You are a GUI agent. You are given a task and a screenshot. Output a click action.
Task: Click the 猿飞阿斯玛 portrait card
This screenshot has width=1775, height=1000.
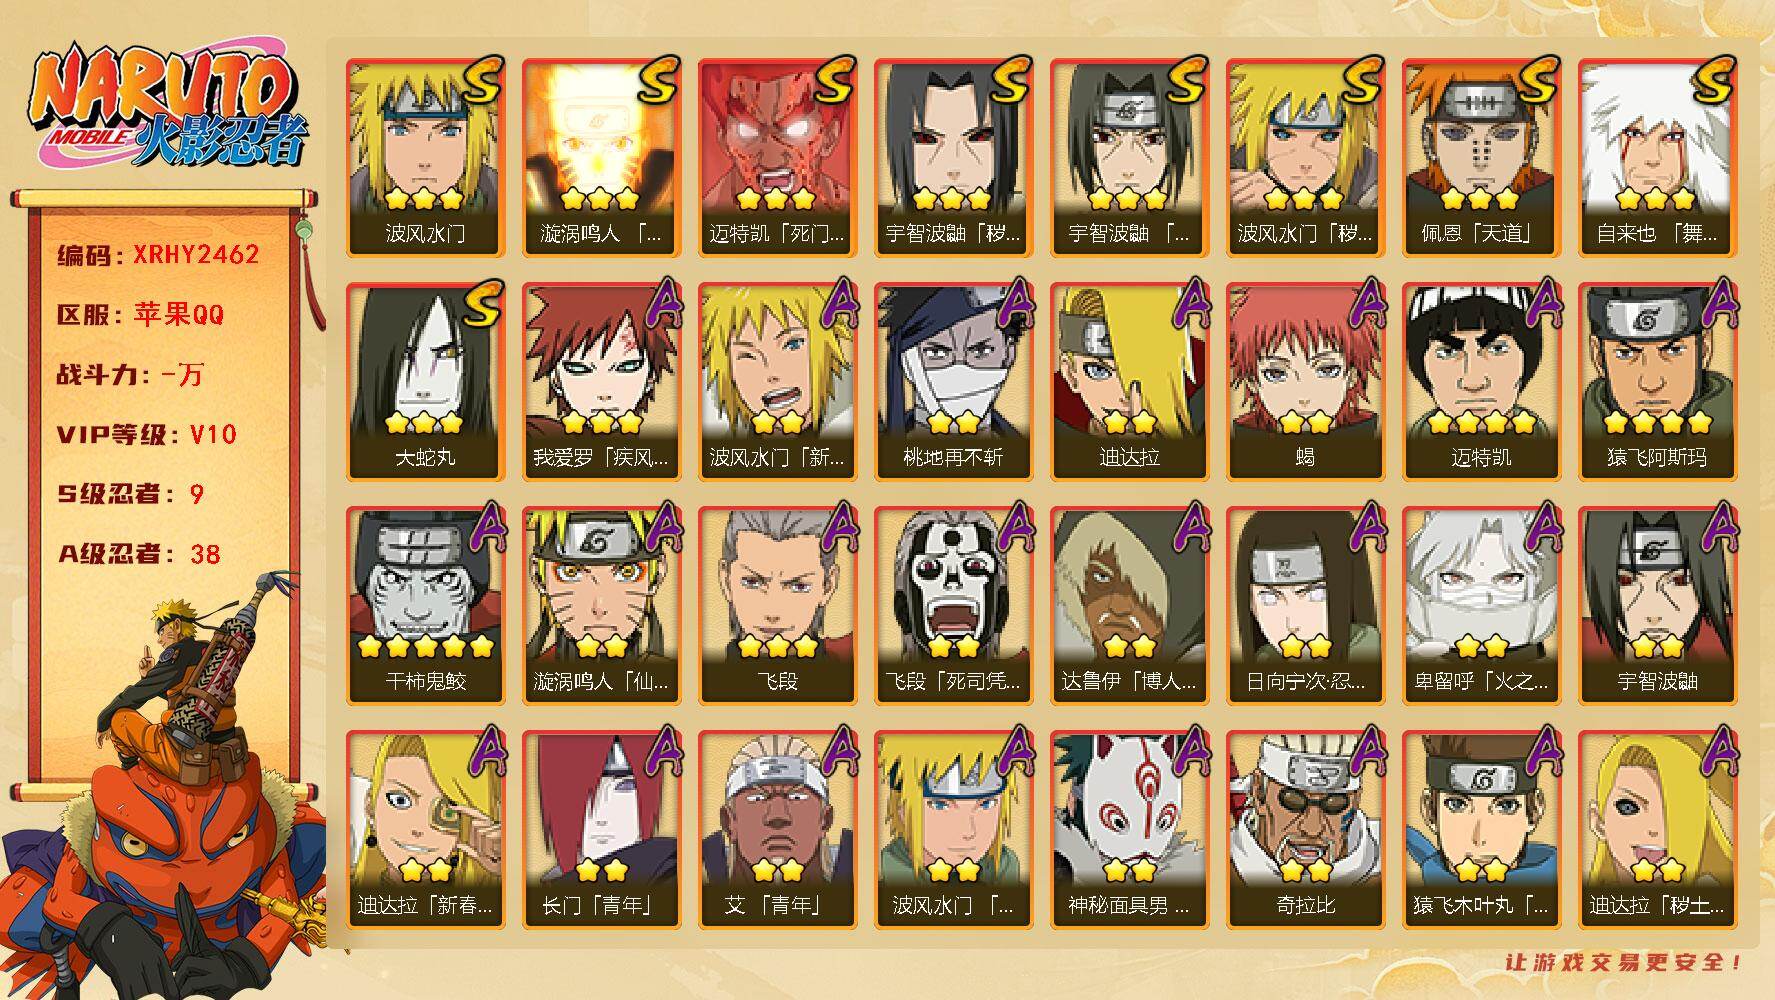(1657, 382)
